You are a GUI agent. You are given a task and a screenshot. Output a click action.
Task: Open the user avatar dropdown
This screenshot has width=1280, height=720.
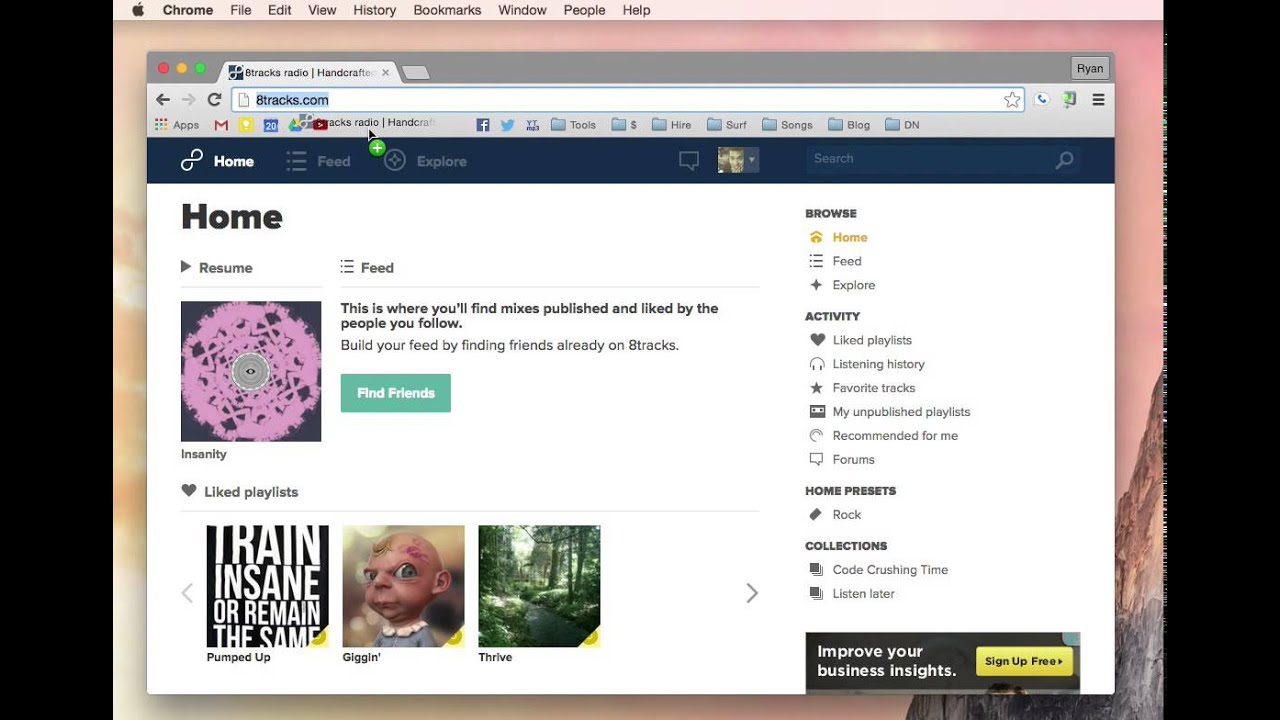pyautogui.click(x=738, y=160)
